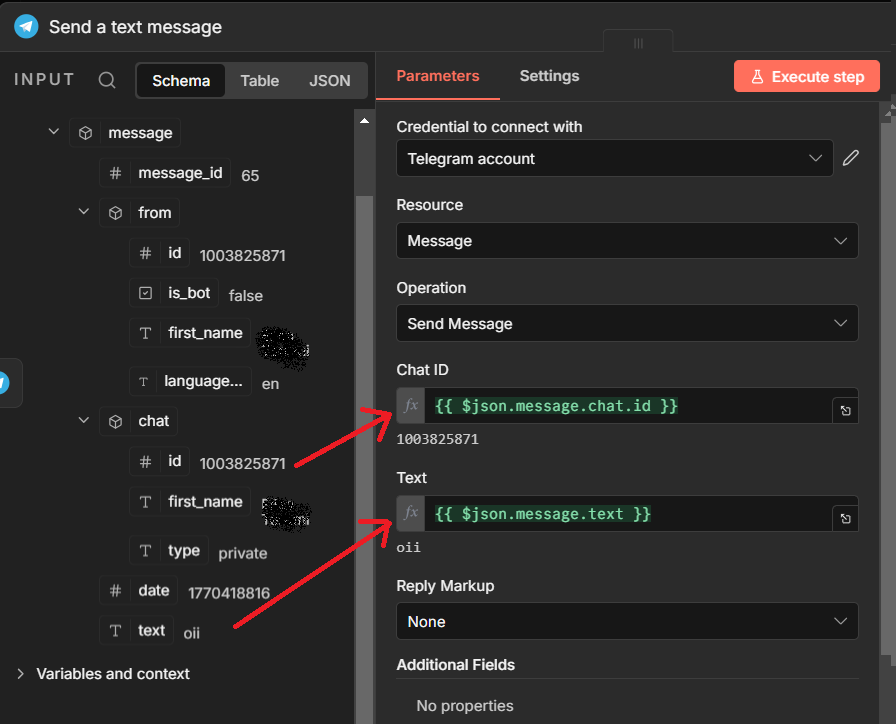Open the Operation dropdown showing Send Message
Image resolution: width=896 pixels, height=724 pixels.
[627, 323]
